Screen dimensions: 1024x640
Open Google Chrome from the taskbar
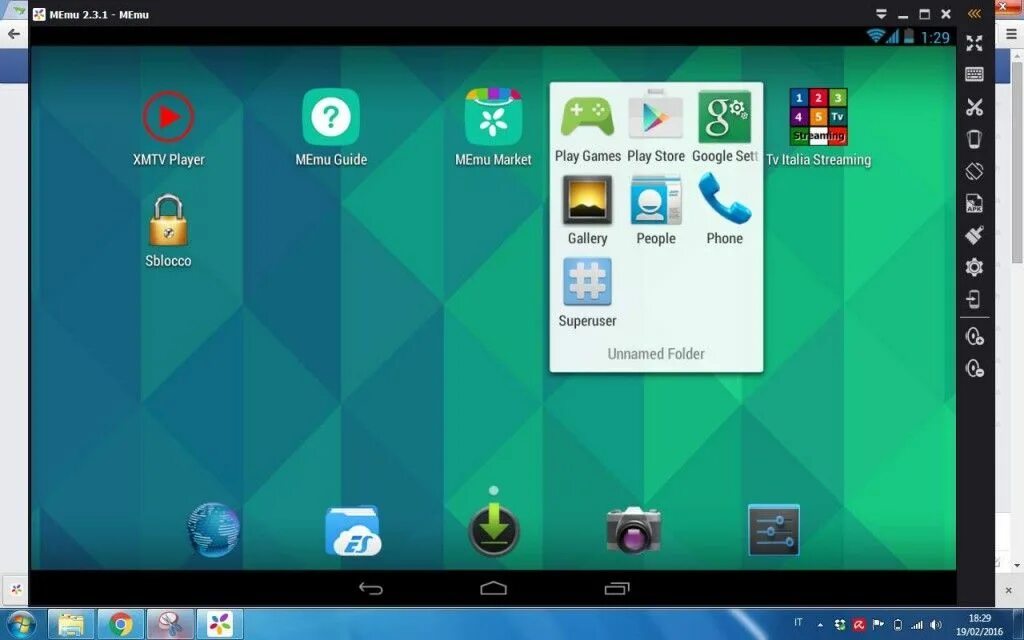120,624
